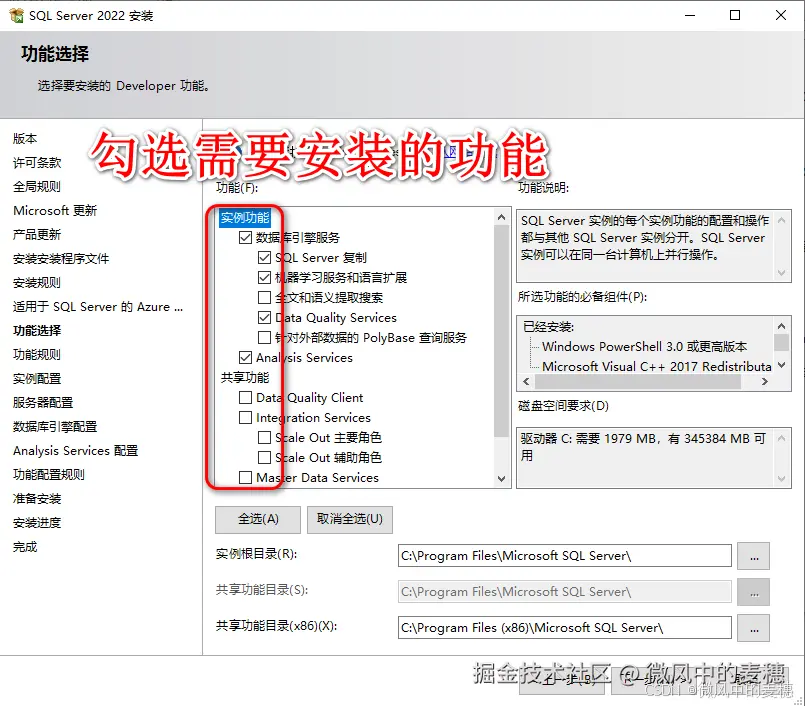Image resolution: width=805 pixels, height=706 pixels.
Task: Uncheck the 数据库引擎服务 feature
Action: pos(243,237)
